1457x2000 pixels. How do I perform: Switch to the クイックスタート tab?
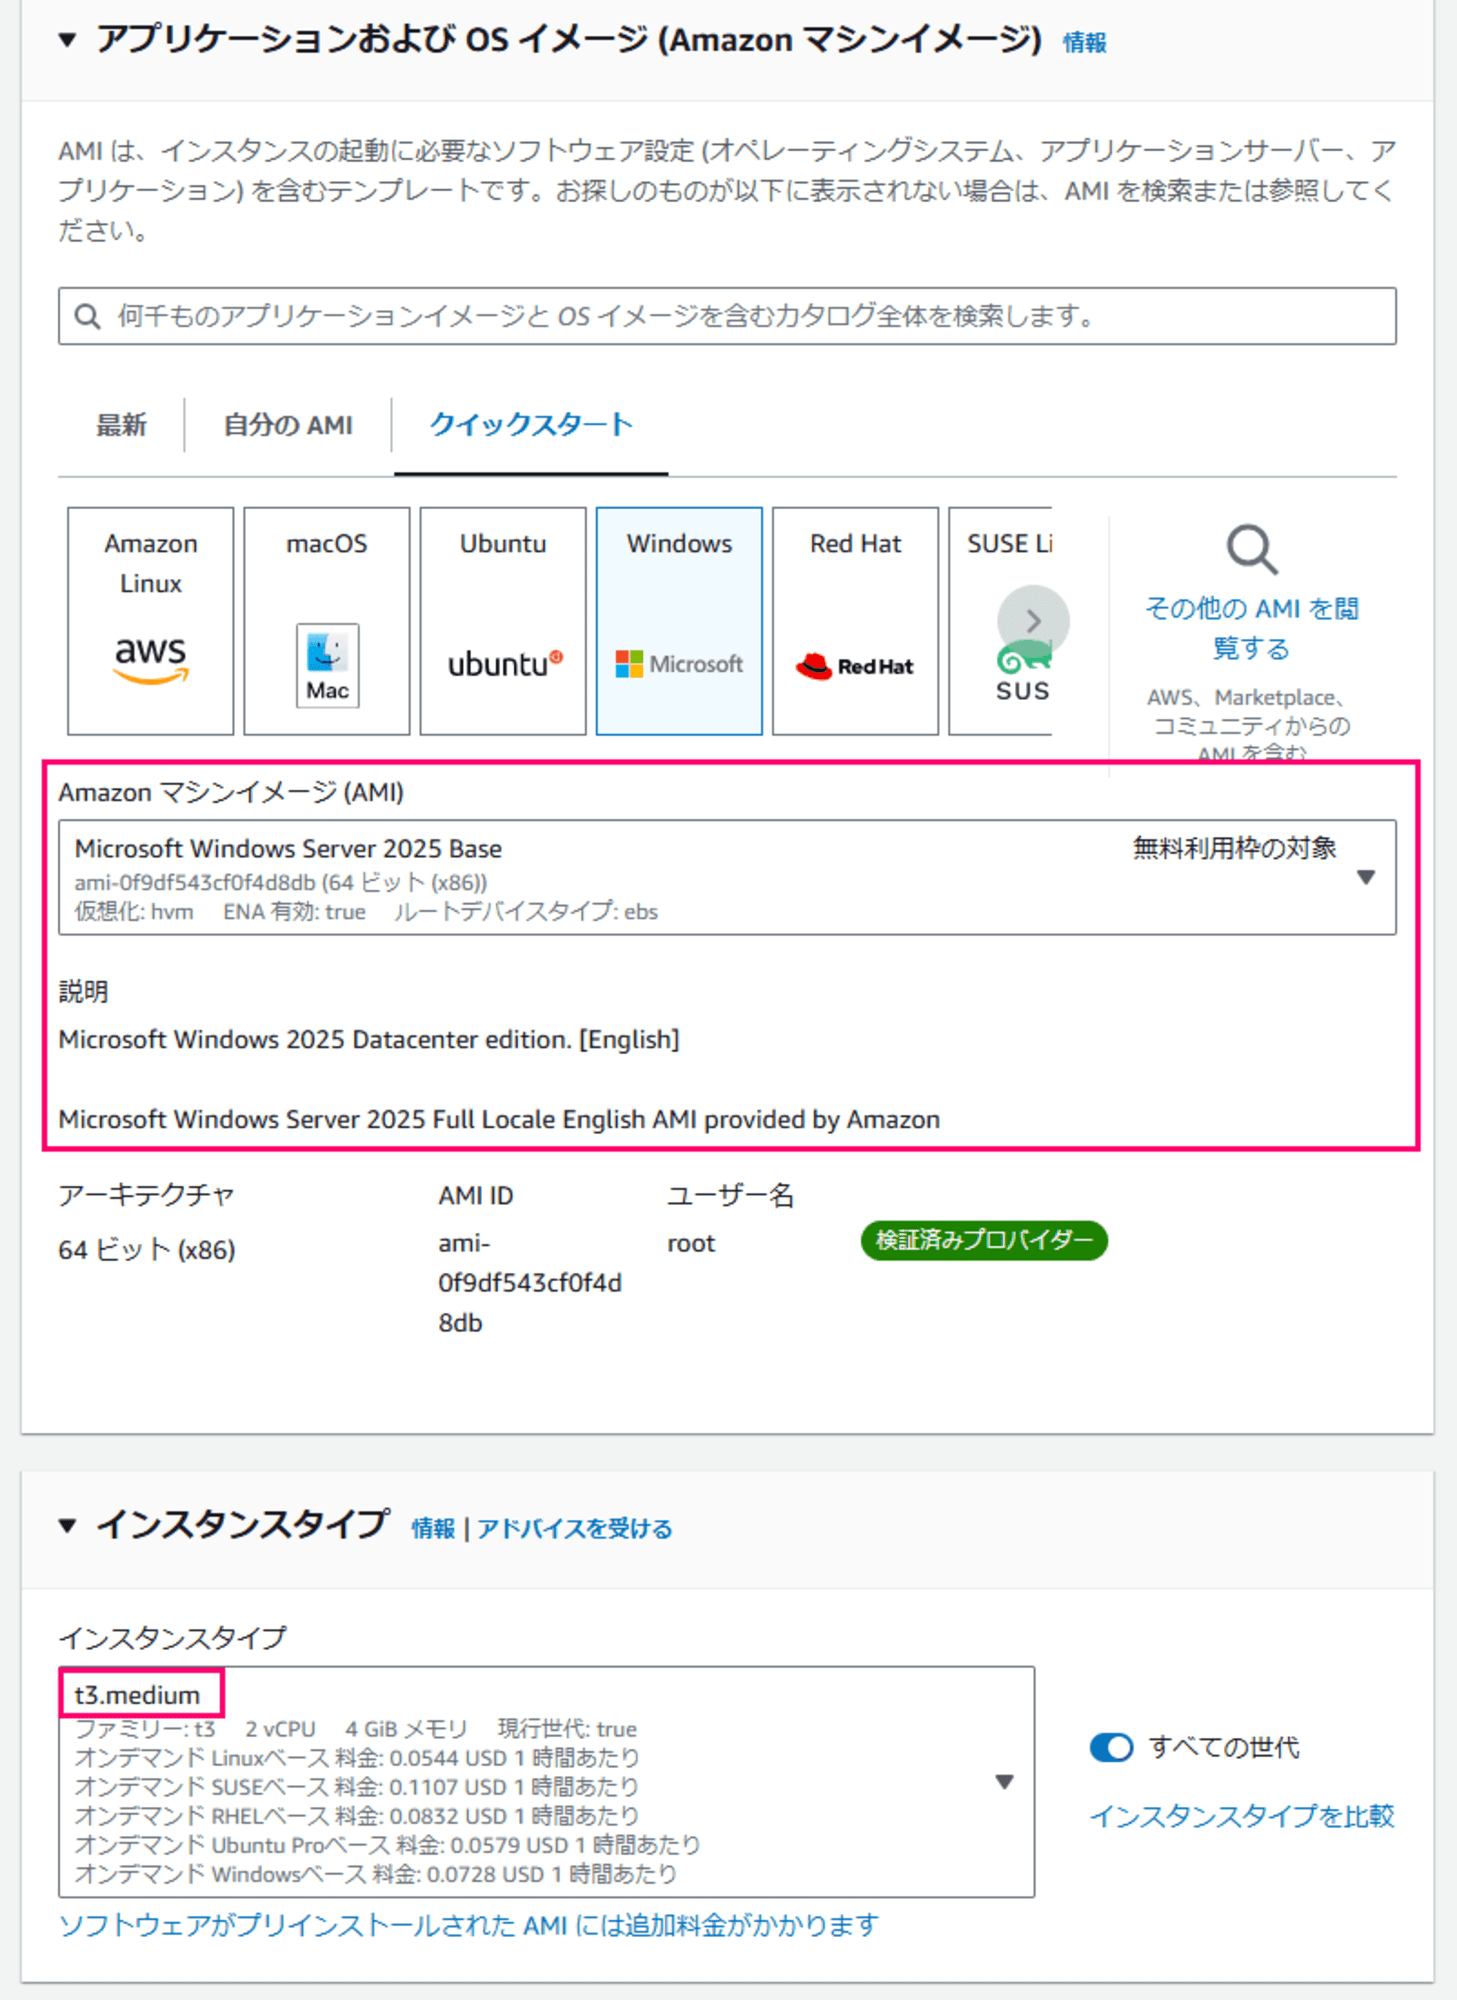point(531,425)
